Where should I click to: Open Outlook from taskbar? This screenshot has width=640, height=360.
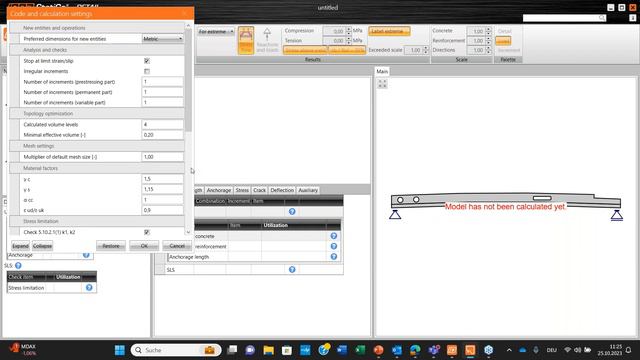coord(396,350)
